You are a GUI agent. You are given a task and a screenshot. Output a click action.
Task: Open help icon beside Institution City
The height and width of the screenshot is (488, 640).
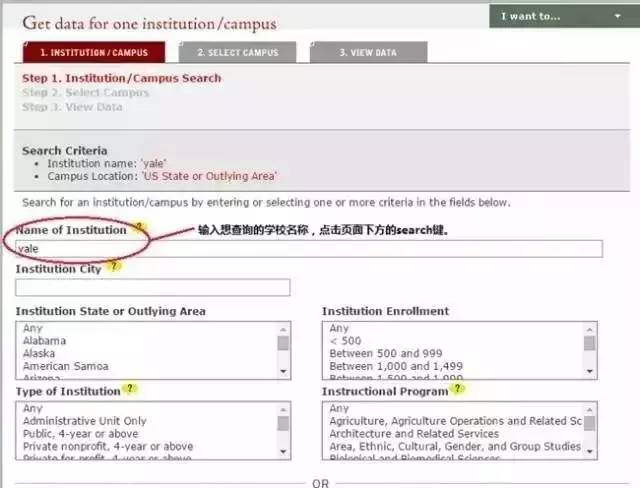[x=114, y=266]
